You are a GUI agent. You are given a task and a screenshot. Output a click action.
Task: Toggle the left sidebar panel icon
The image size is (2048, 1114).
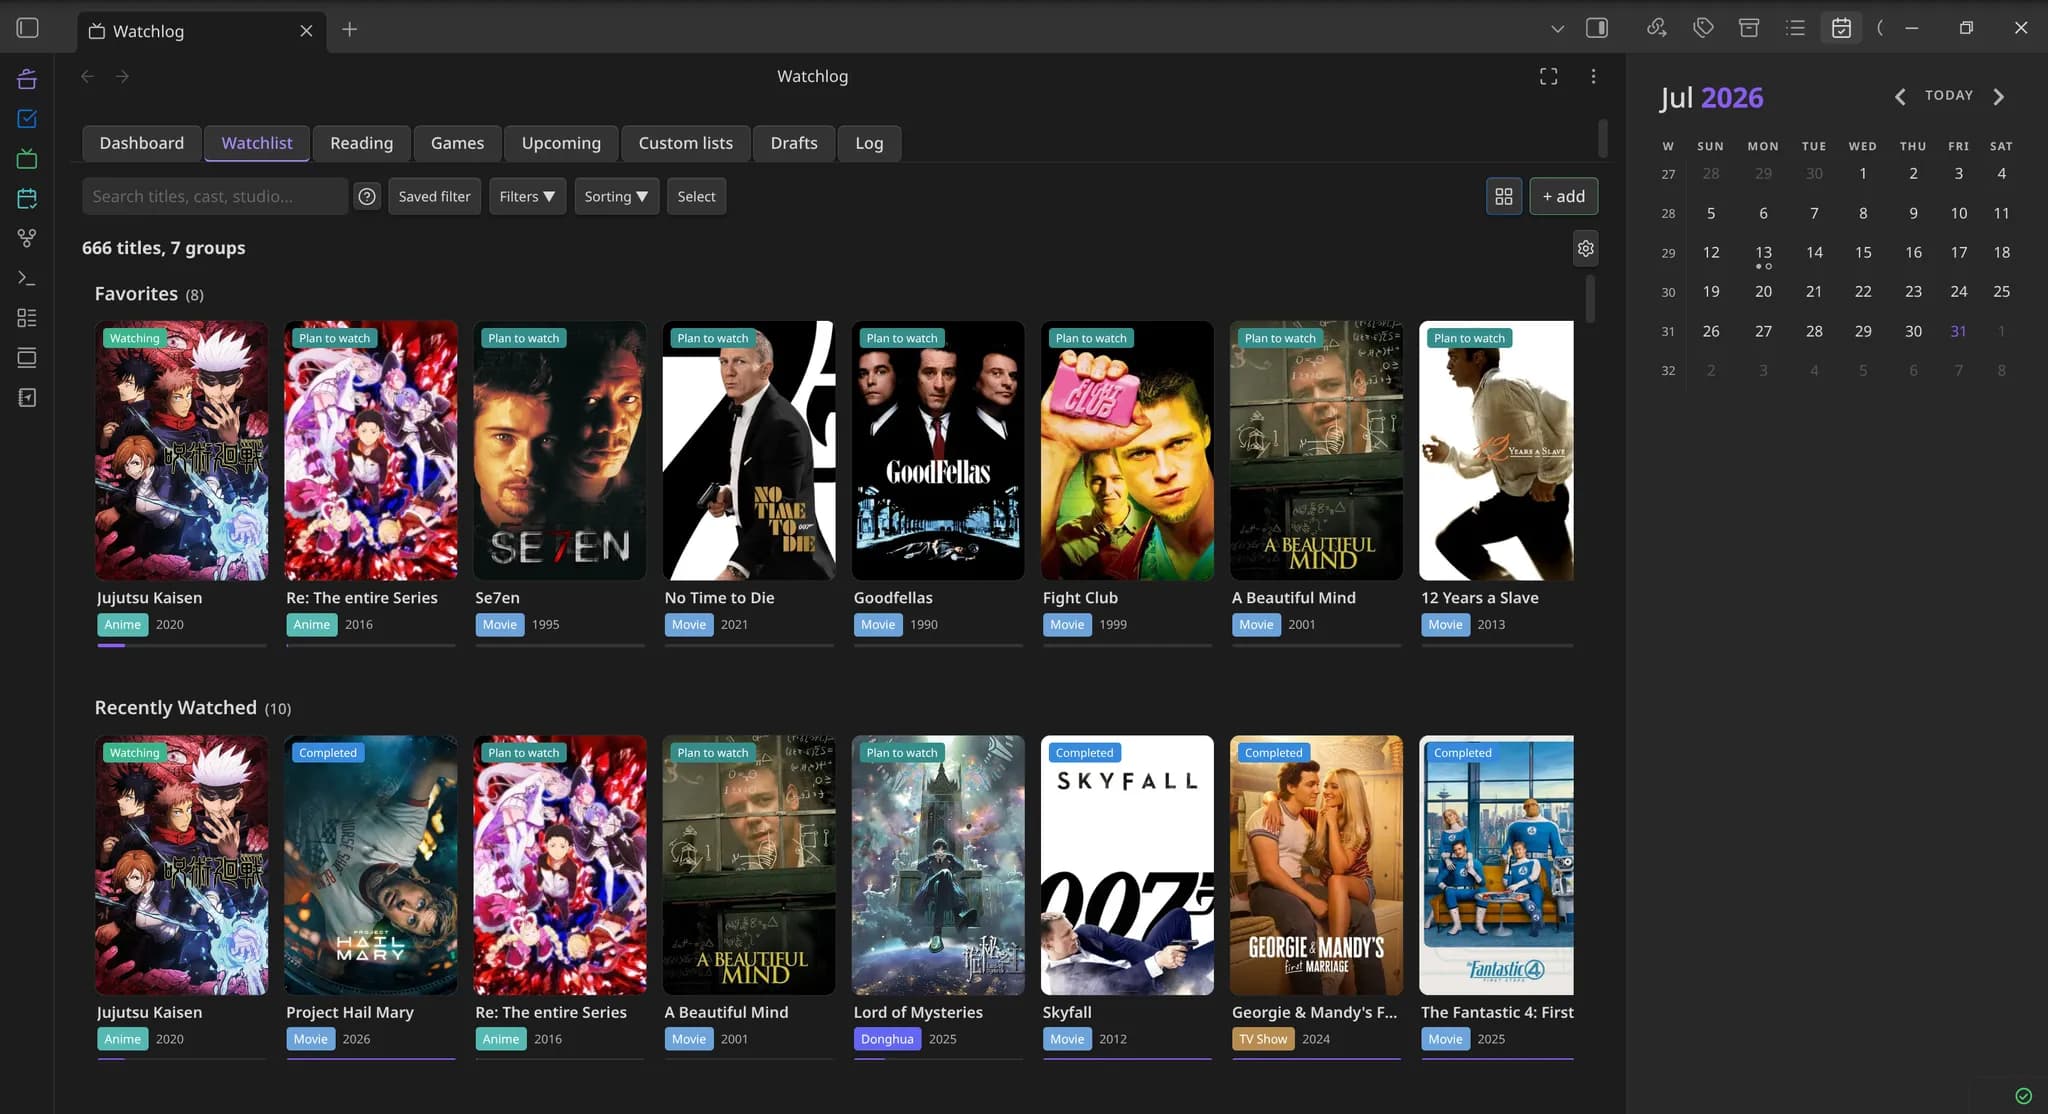(x=28, y=28)
